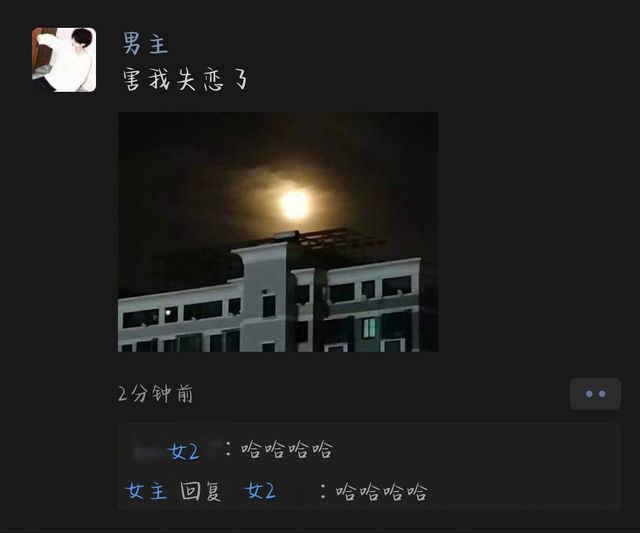
Task: Click the small bright window light in the photo
Action: click(168, 313)
